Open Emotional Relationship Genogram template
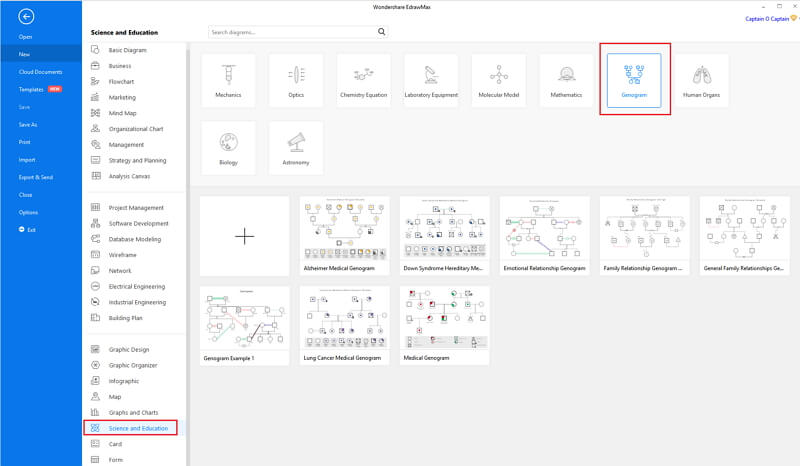The height and width of the screenshot is (466, 800). 544,236
